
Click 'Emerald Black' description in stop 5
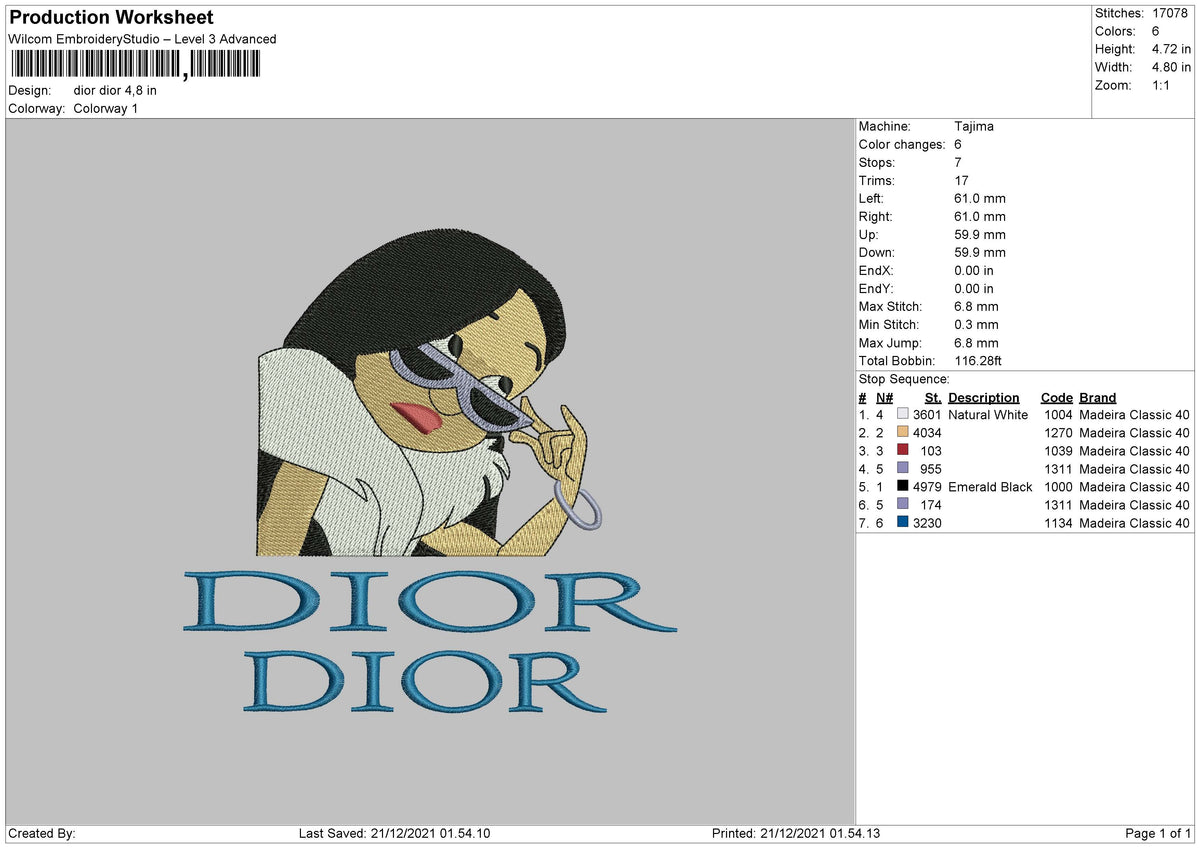pos(990,487)
